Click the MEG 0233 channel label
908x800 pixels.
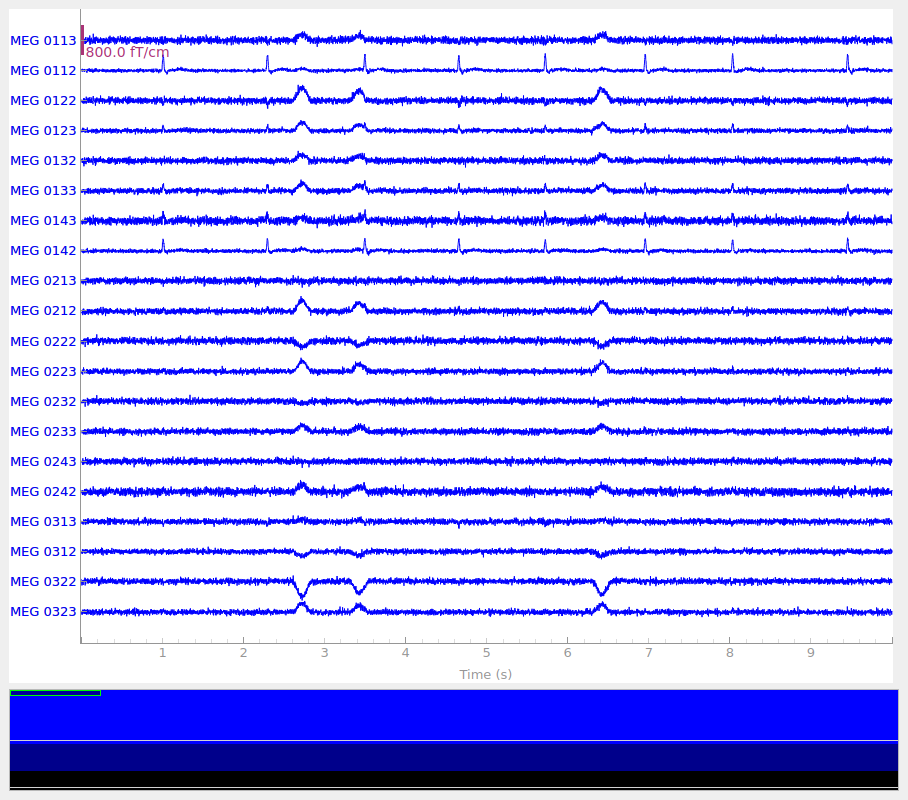43,432
